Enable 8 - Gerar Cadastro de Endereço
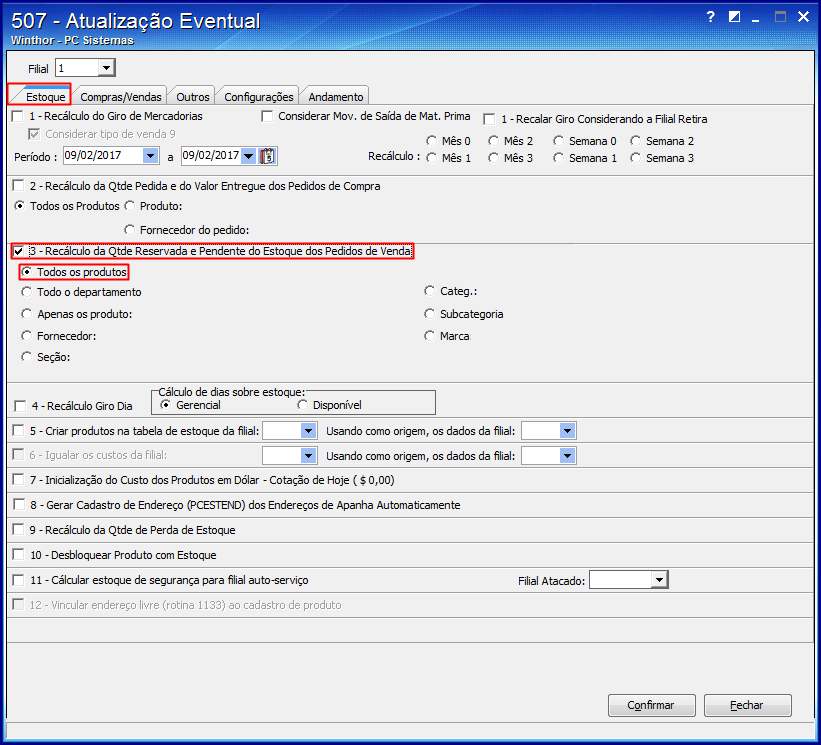The height and width of the screenshot is (745, 821). (x=19, y=505)
